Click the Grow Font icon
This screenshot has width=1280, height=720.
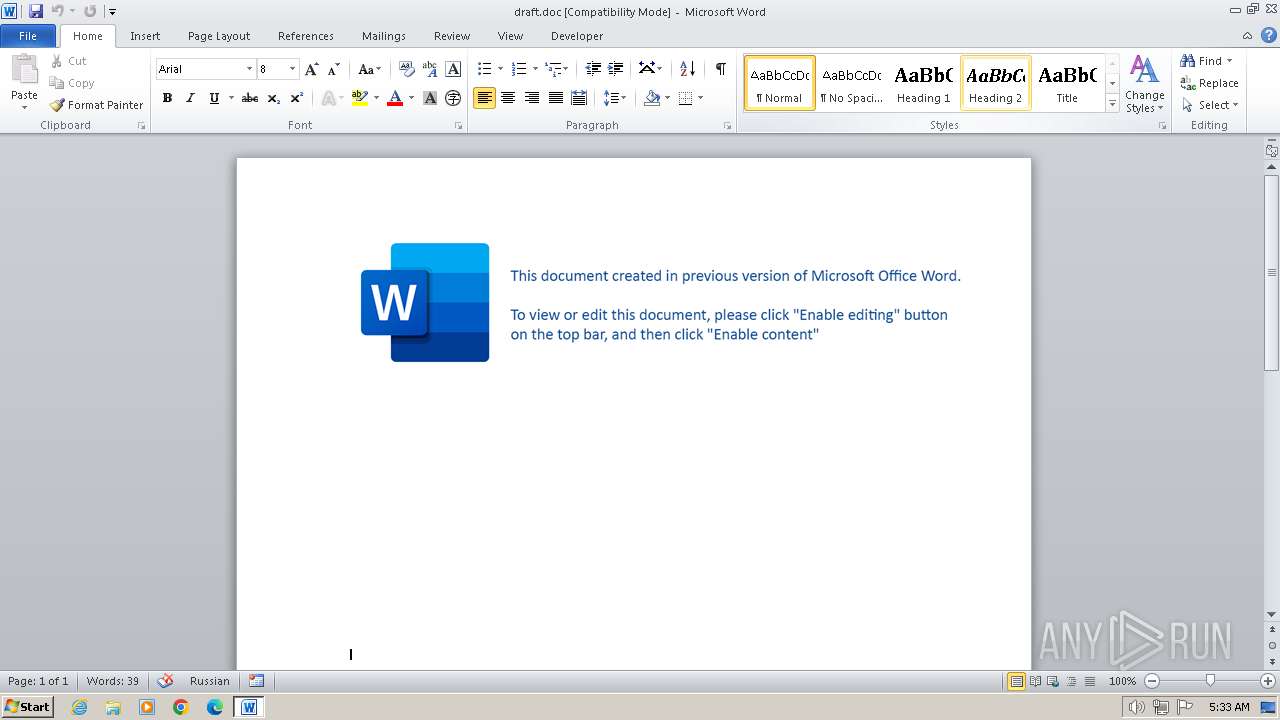[x=312, y=69]
